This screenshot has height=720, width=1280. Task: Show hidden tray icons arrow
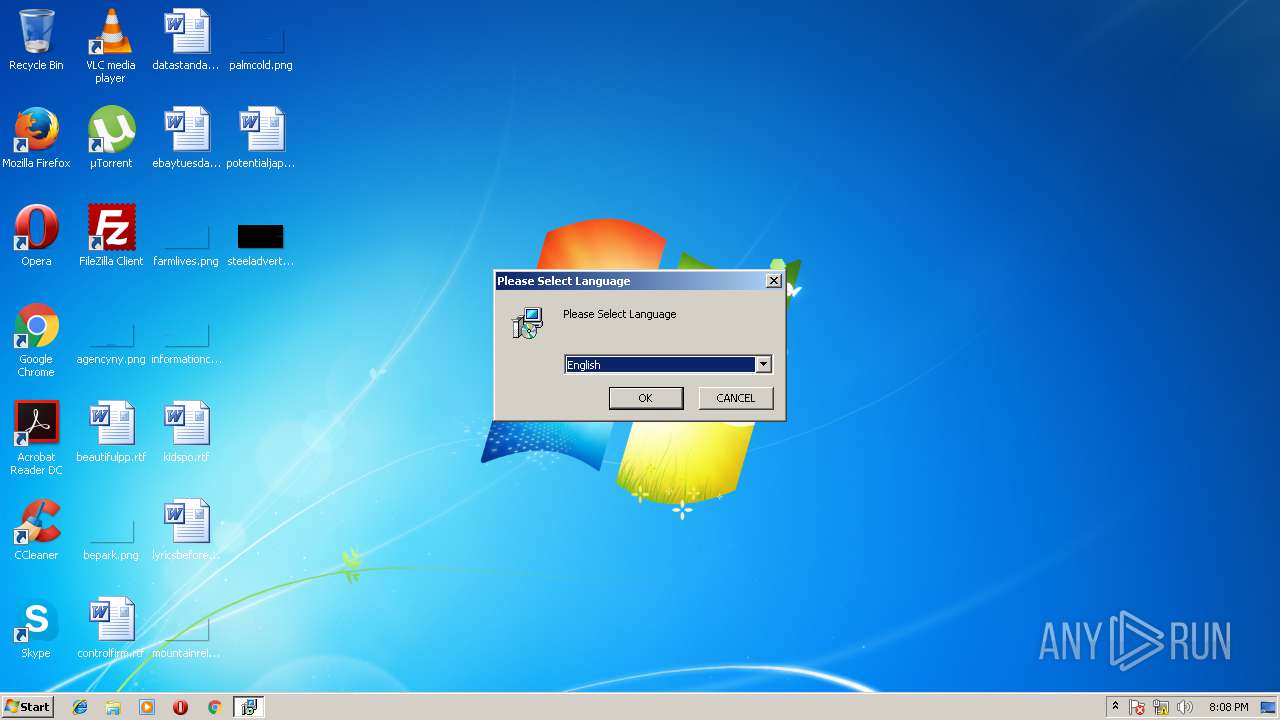coord(1115,707)
